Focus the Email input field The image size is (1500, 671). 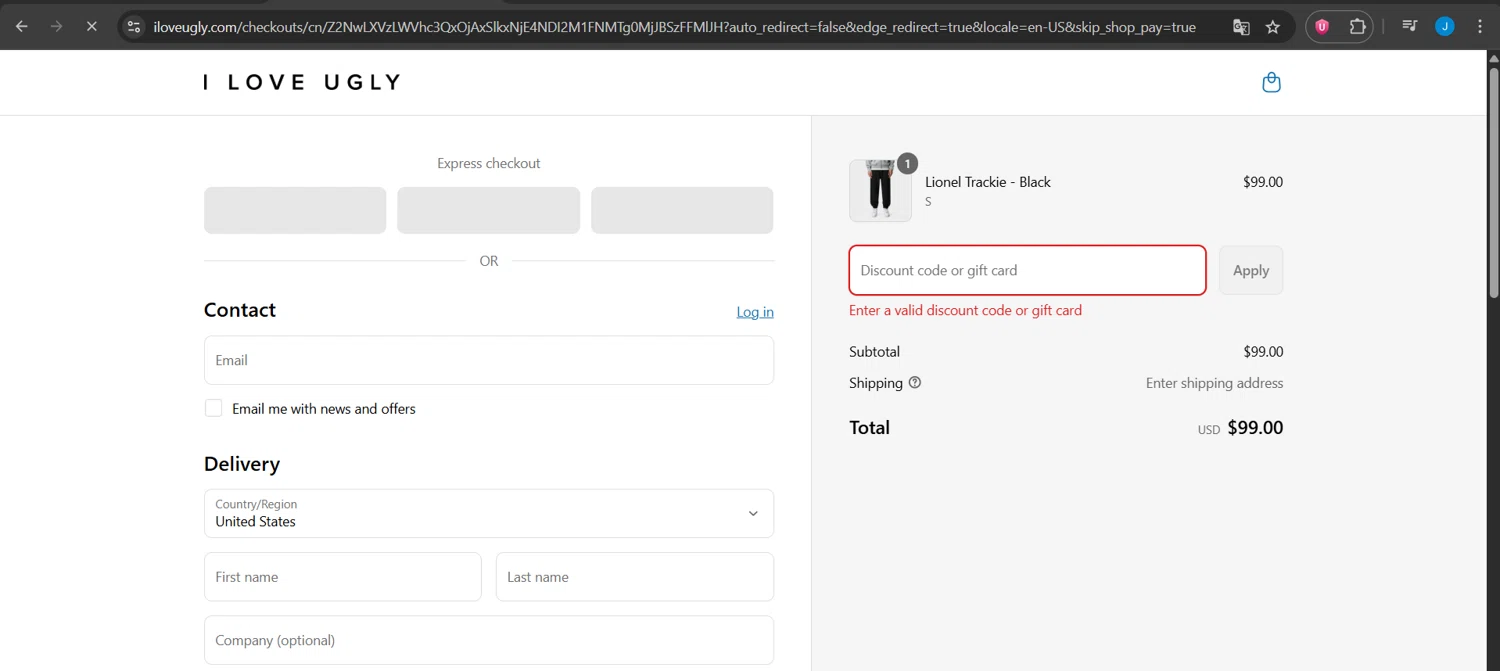489,360
